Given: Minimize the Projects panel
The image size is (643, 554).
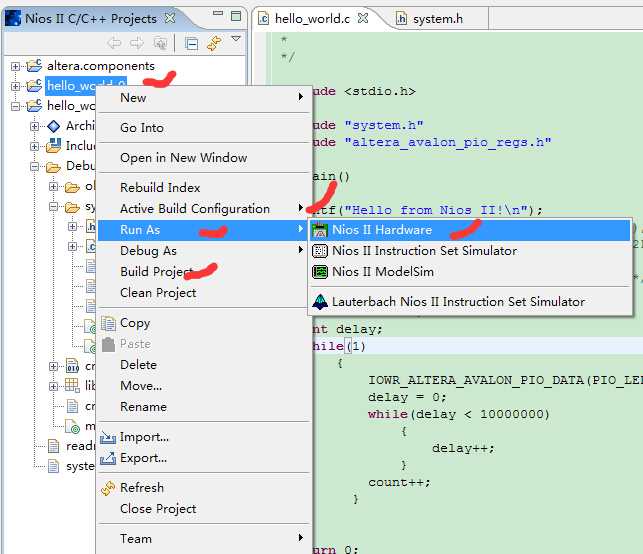Looking at the screenshot, I should [x=218, y=14].
